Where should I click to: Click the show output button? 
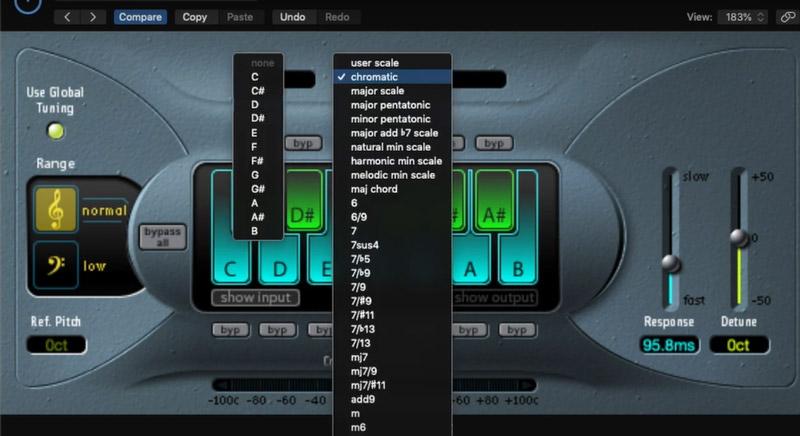click(x=495, y=298)
